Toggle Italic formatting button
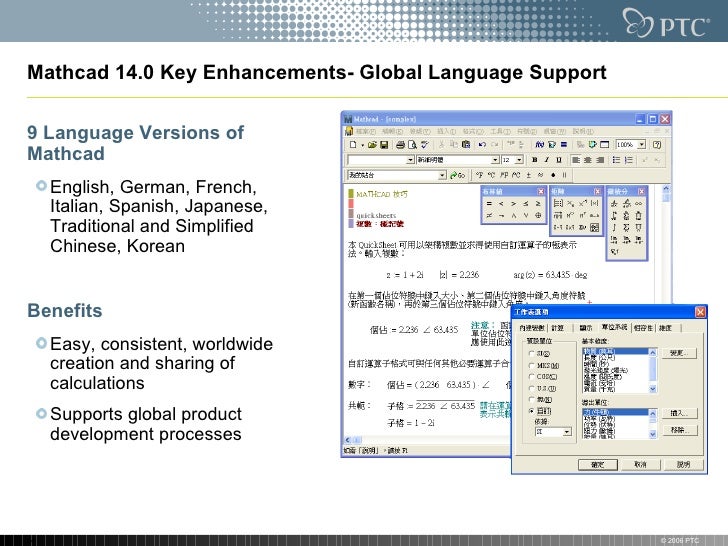 547,160
